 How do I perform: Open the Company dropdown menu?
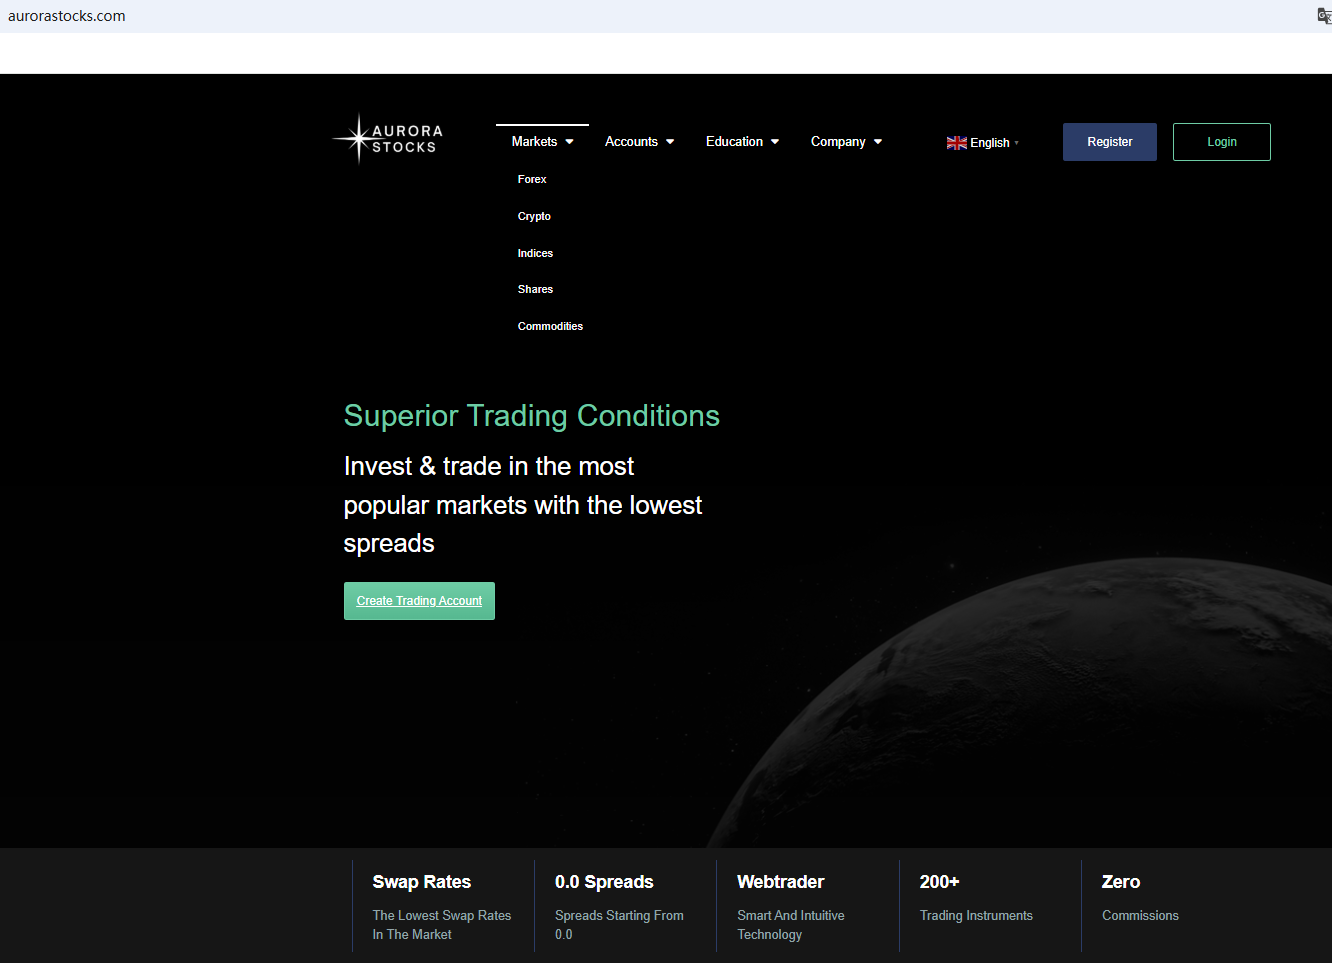(x=846, y=142)
